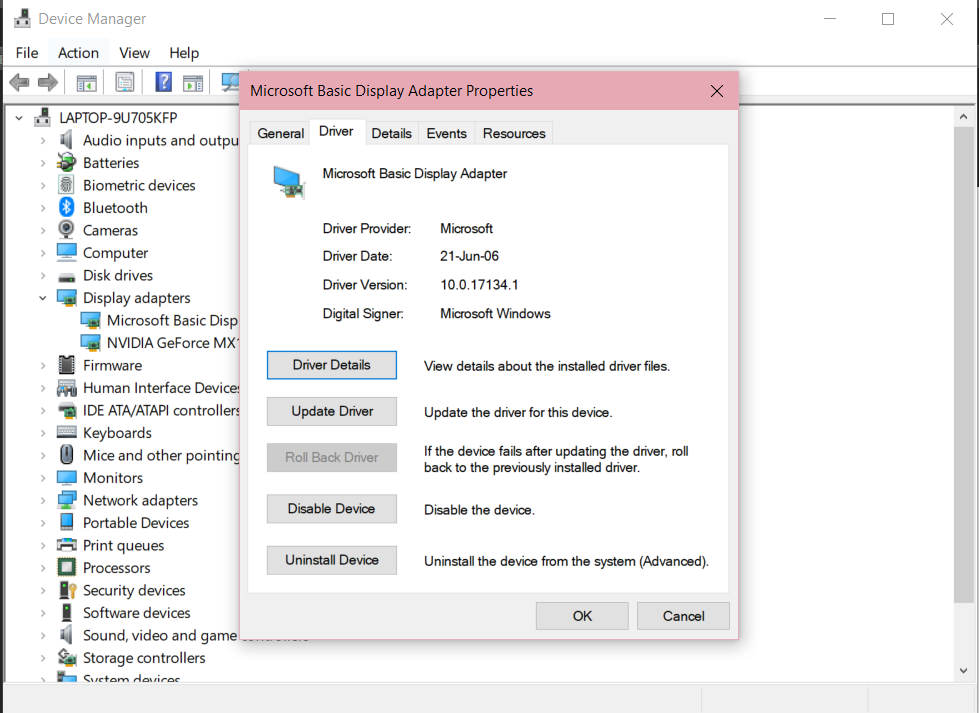The height and width of the screenshot is (713, 979).
Task: Click the Back arrow toolbar icon
Action: coord(19,82)
